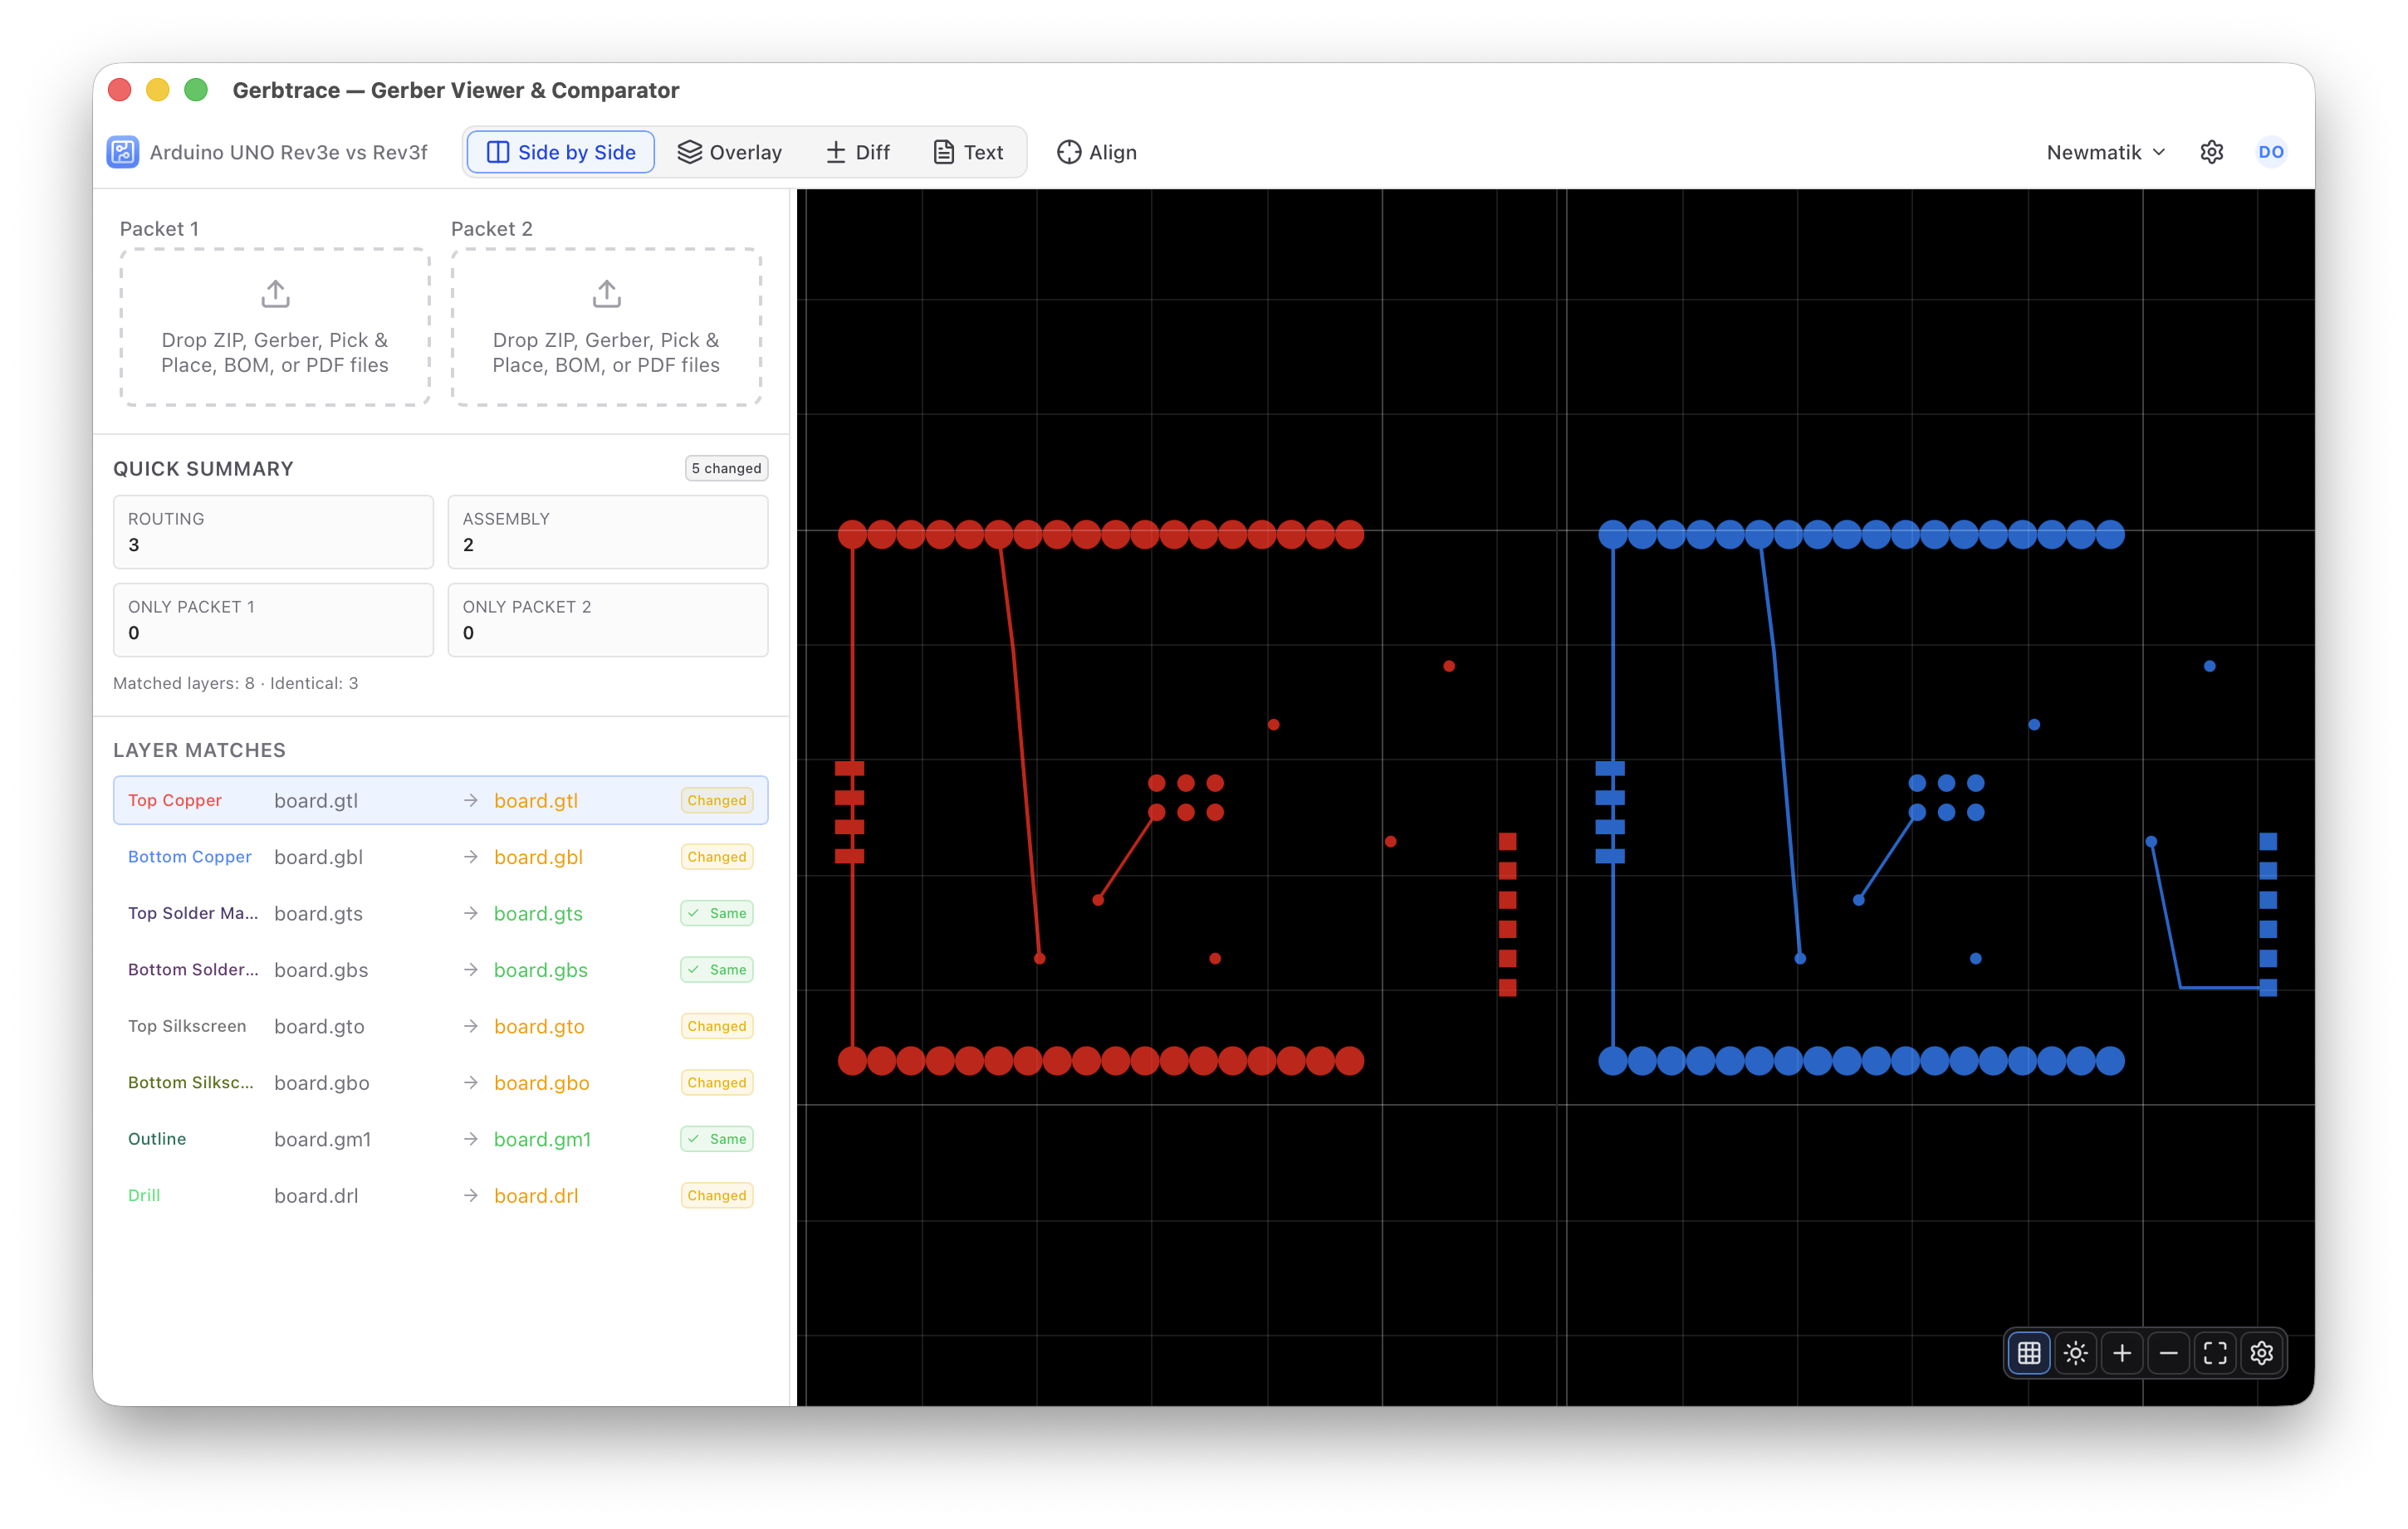The width and height of the screenshot is (2408, 1529).
Task: Click the DO user avatar
Action: [x=2271, y=152]
